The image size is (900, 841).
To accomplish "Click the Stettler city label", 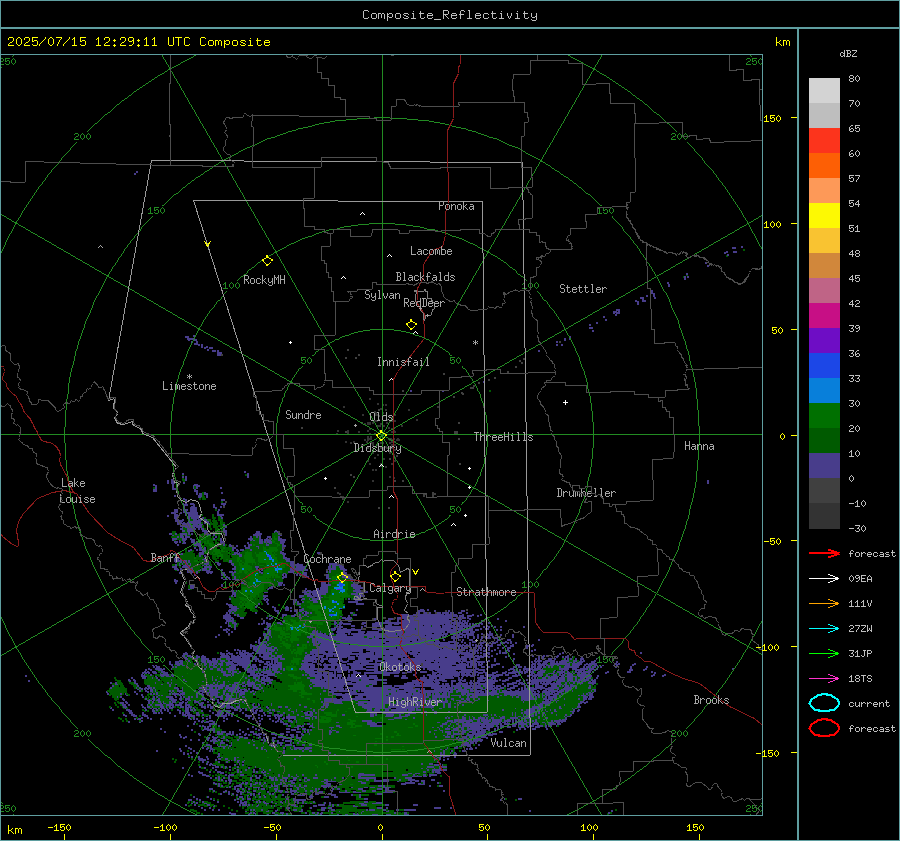I will (x=583, y=289).
